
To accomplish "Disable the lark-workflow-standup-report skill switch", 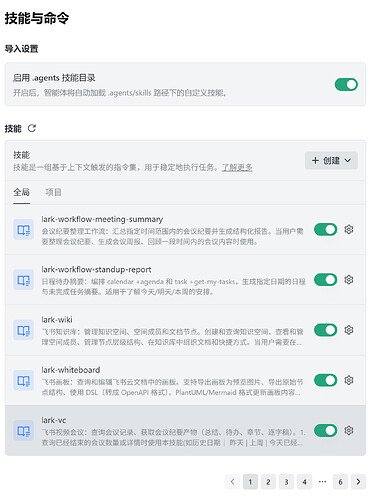I will tap(325, 280).
